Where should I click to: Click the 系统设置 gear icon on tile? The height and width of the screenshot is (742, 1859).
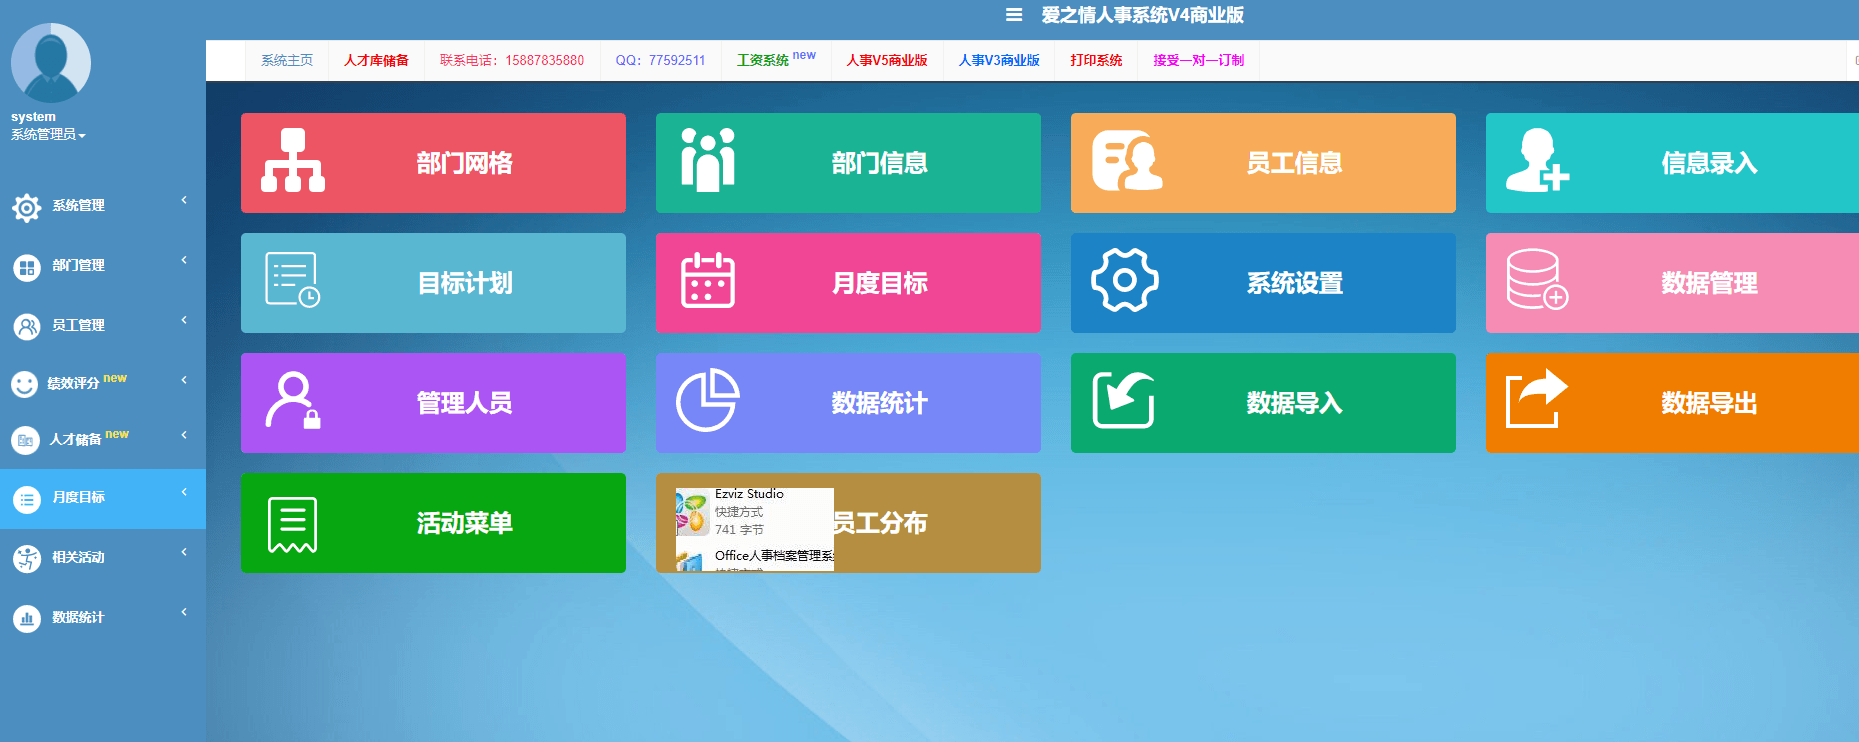pyautogui.click(x=1125, y=280)
